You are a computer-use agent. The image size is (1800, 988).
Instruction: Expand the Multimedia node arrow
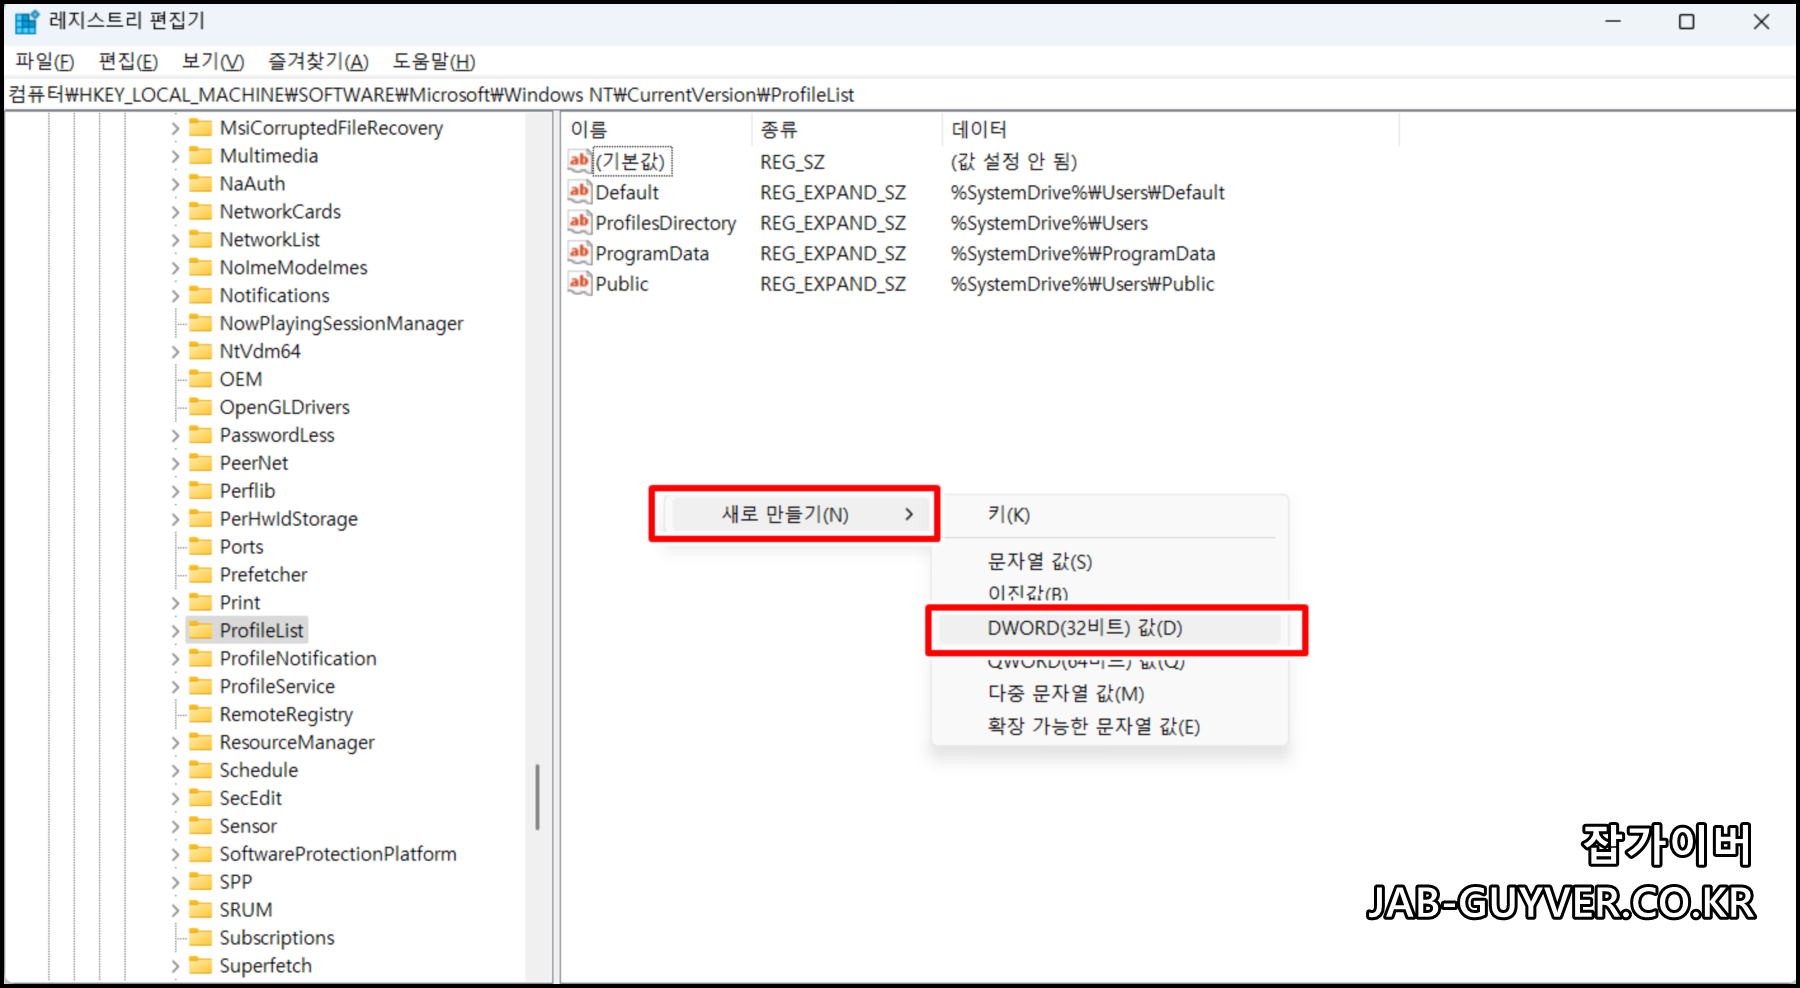click(x=174, y=155)
